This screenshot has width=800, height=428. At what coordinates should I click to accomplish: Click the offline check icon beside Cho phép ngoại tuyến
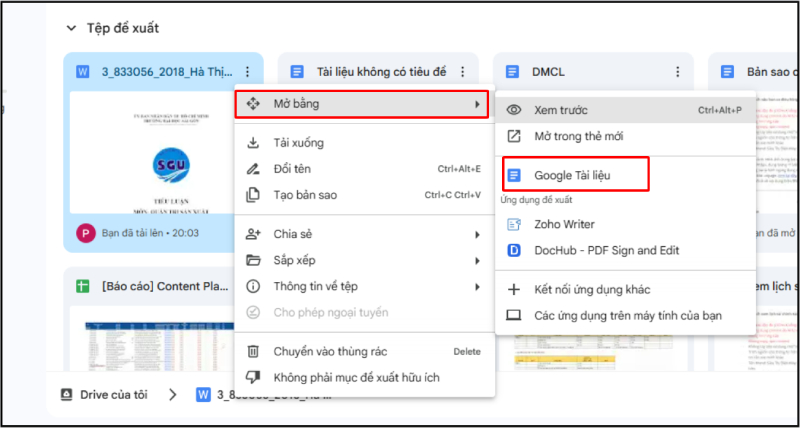253,313
